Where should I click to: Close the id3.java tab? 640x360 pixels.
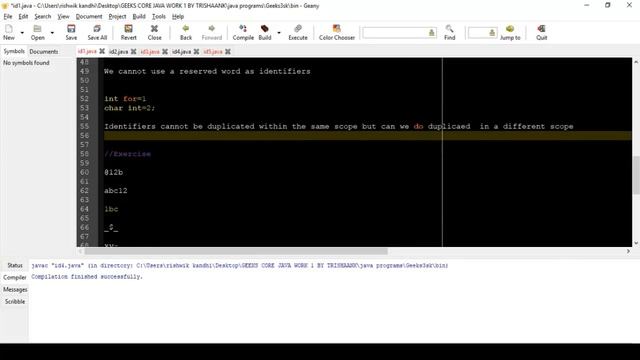point(165,51)
